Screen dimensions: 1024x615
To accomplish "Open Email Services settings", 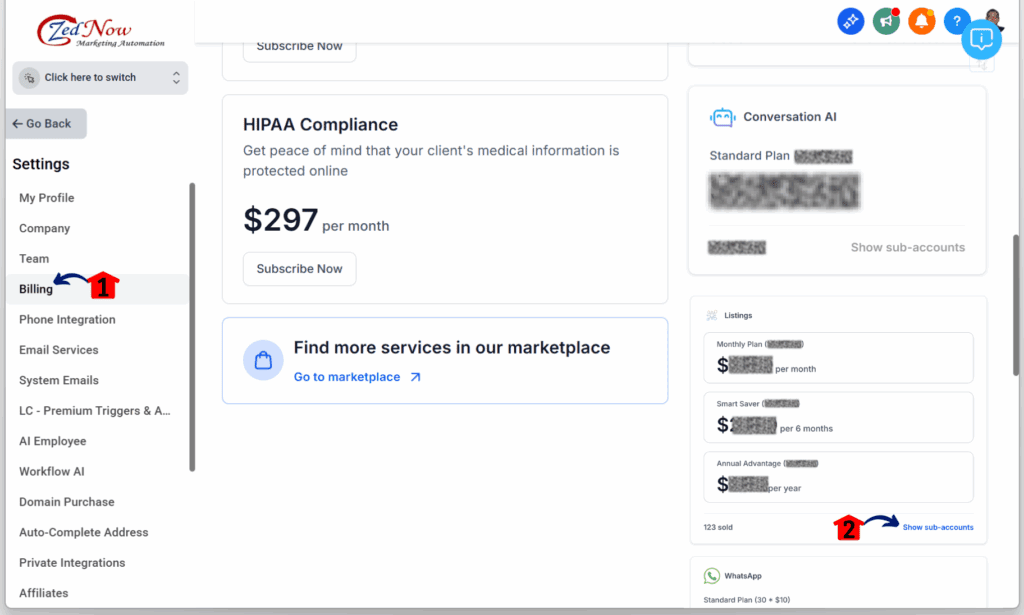I will coord(59,350).
